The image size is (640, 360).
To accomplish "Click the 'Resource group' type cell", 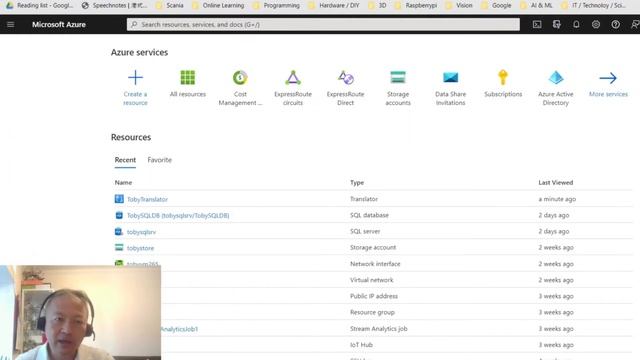I will pyautogui.click(x=372, y=312).
